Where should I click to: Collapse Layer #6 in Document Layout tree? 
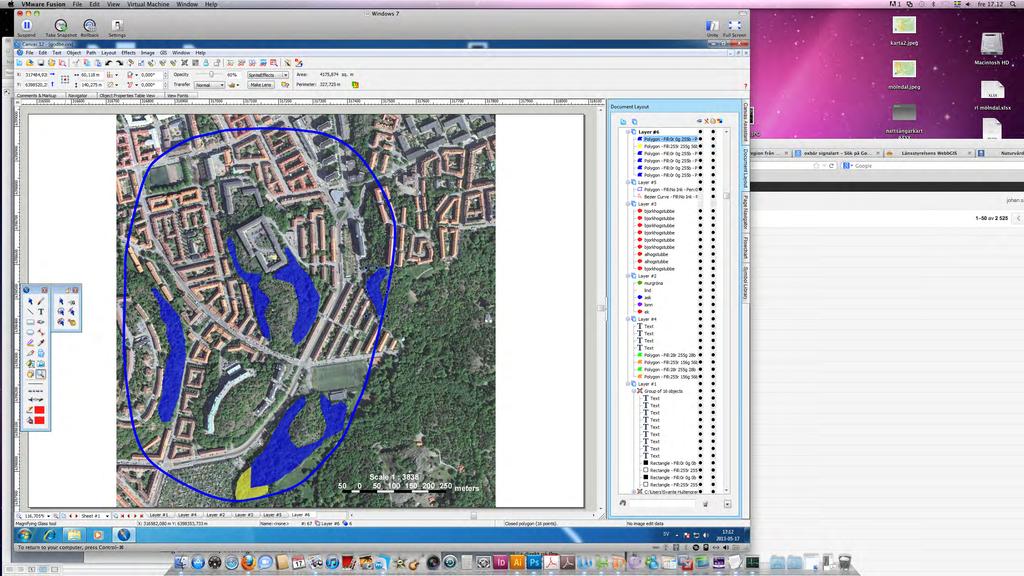click(x=628, y=132)
